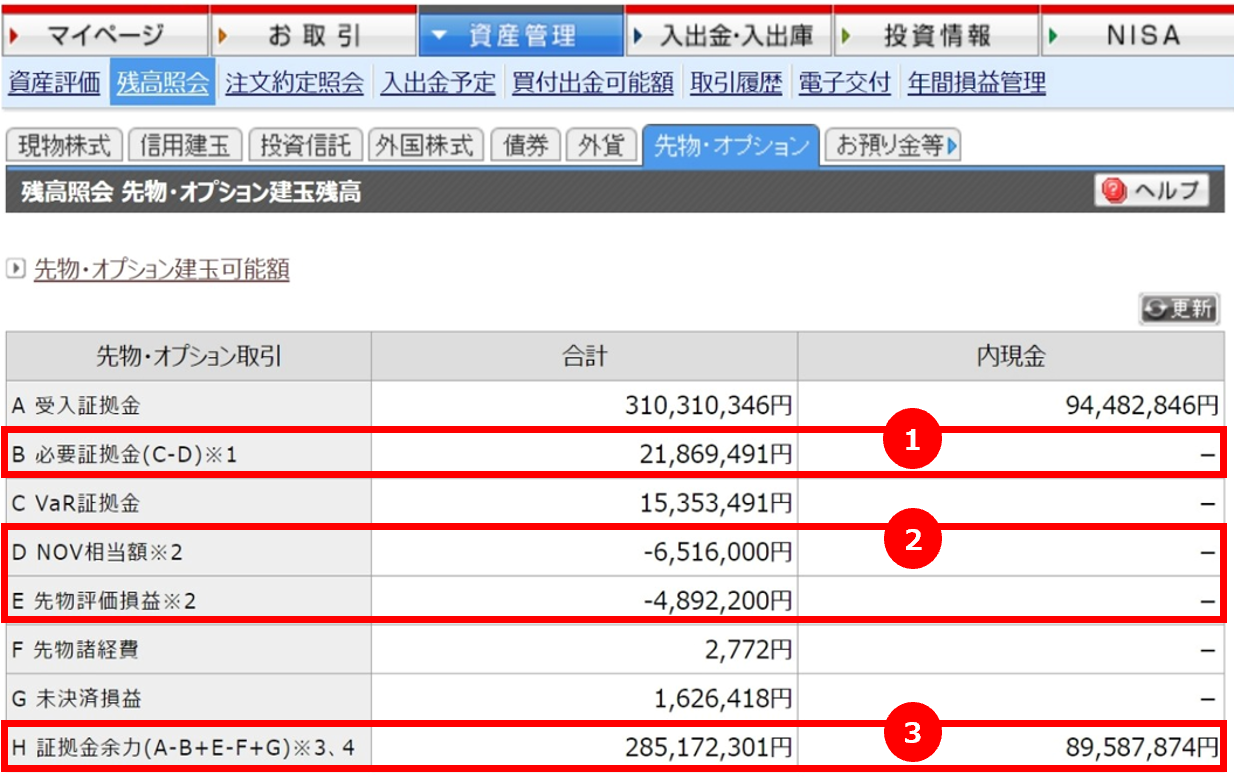Select the 現物株式 tab
The height and width of the screenshot is (780, 1234).
coord(66,143)
